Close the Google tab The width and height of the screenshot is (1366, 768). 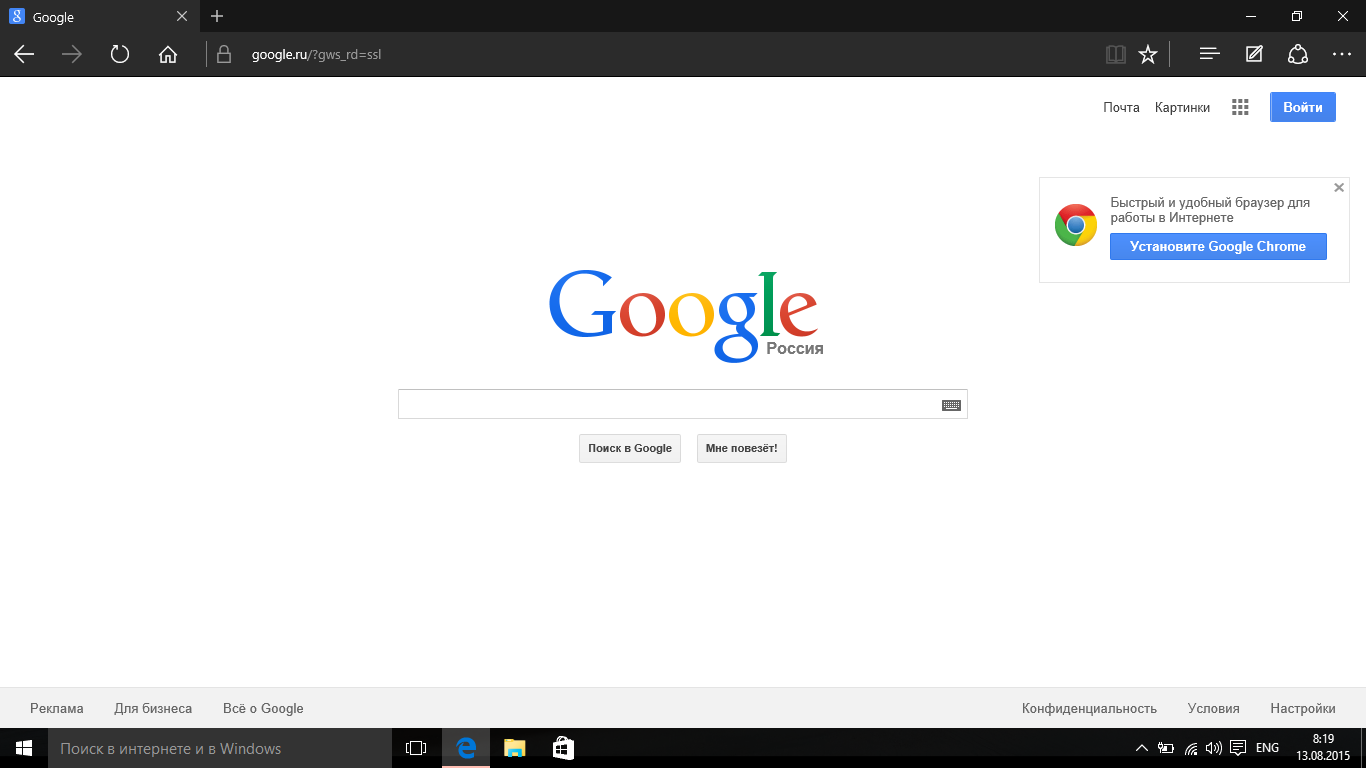(x=181, y=17)
